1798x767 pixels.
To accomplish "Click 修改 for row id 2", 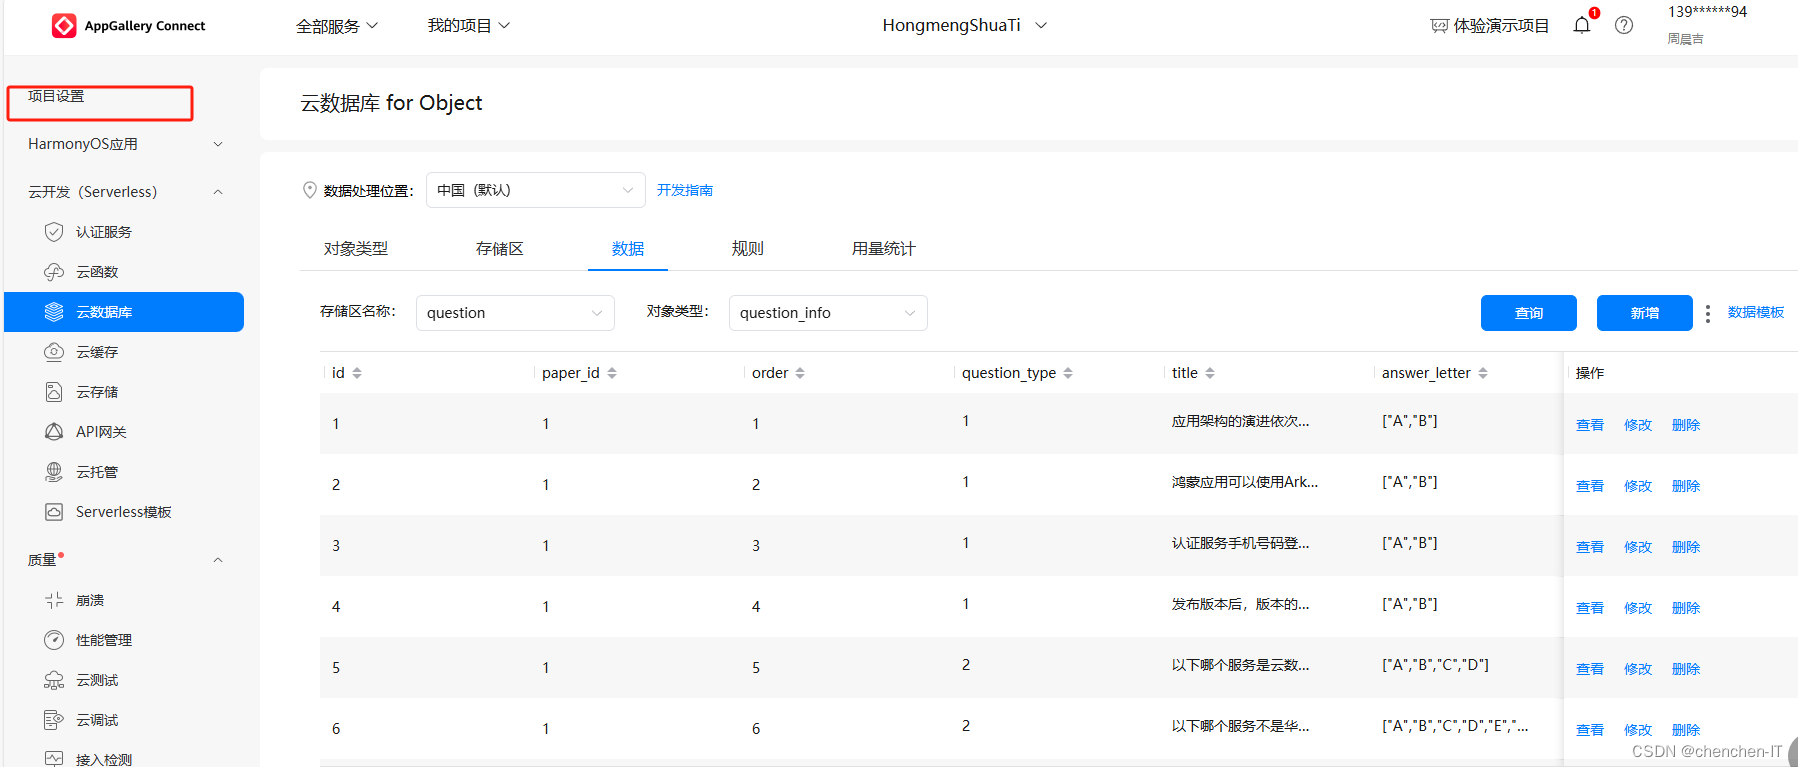I will (1638, 486).
